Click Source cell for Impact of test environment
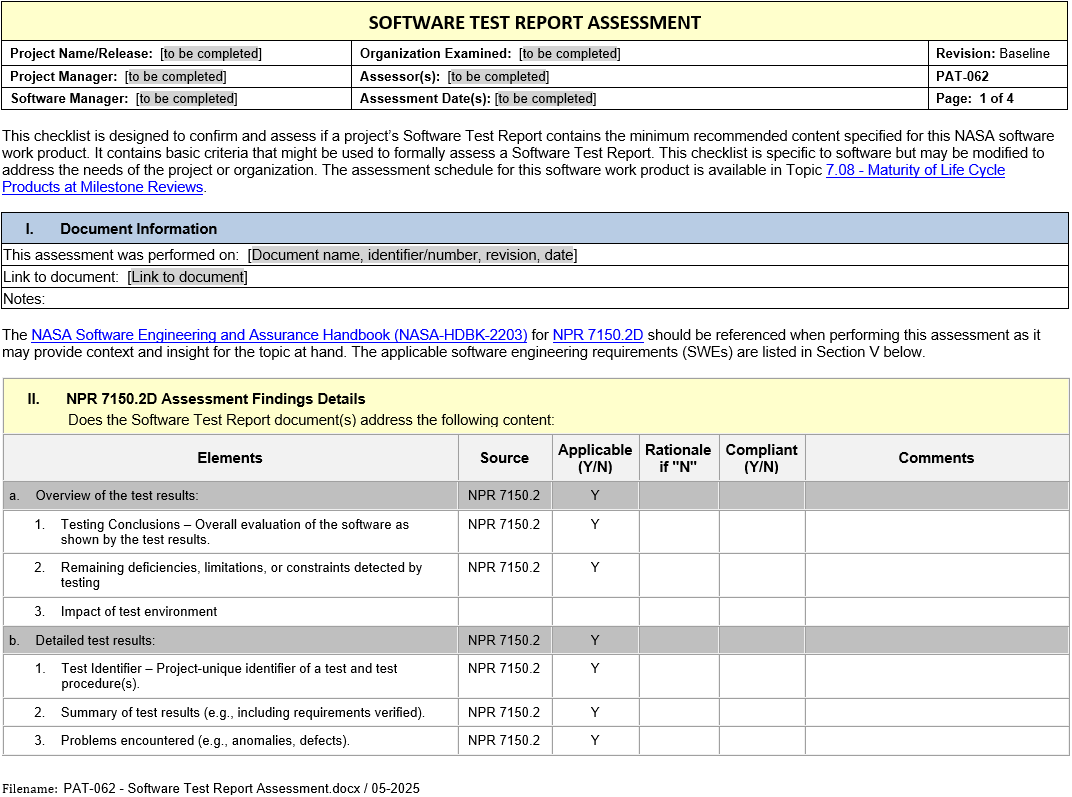This screenshot has width=1072, height=797. (x=504, y=612)
